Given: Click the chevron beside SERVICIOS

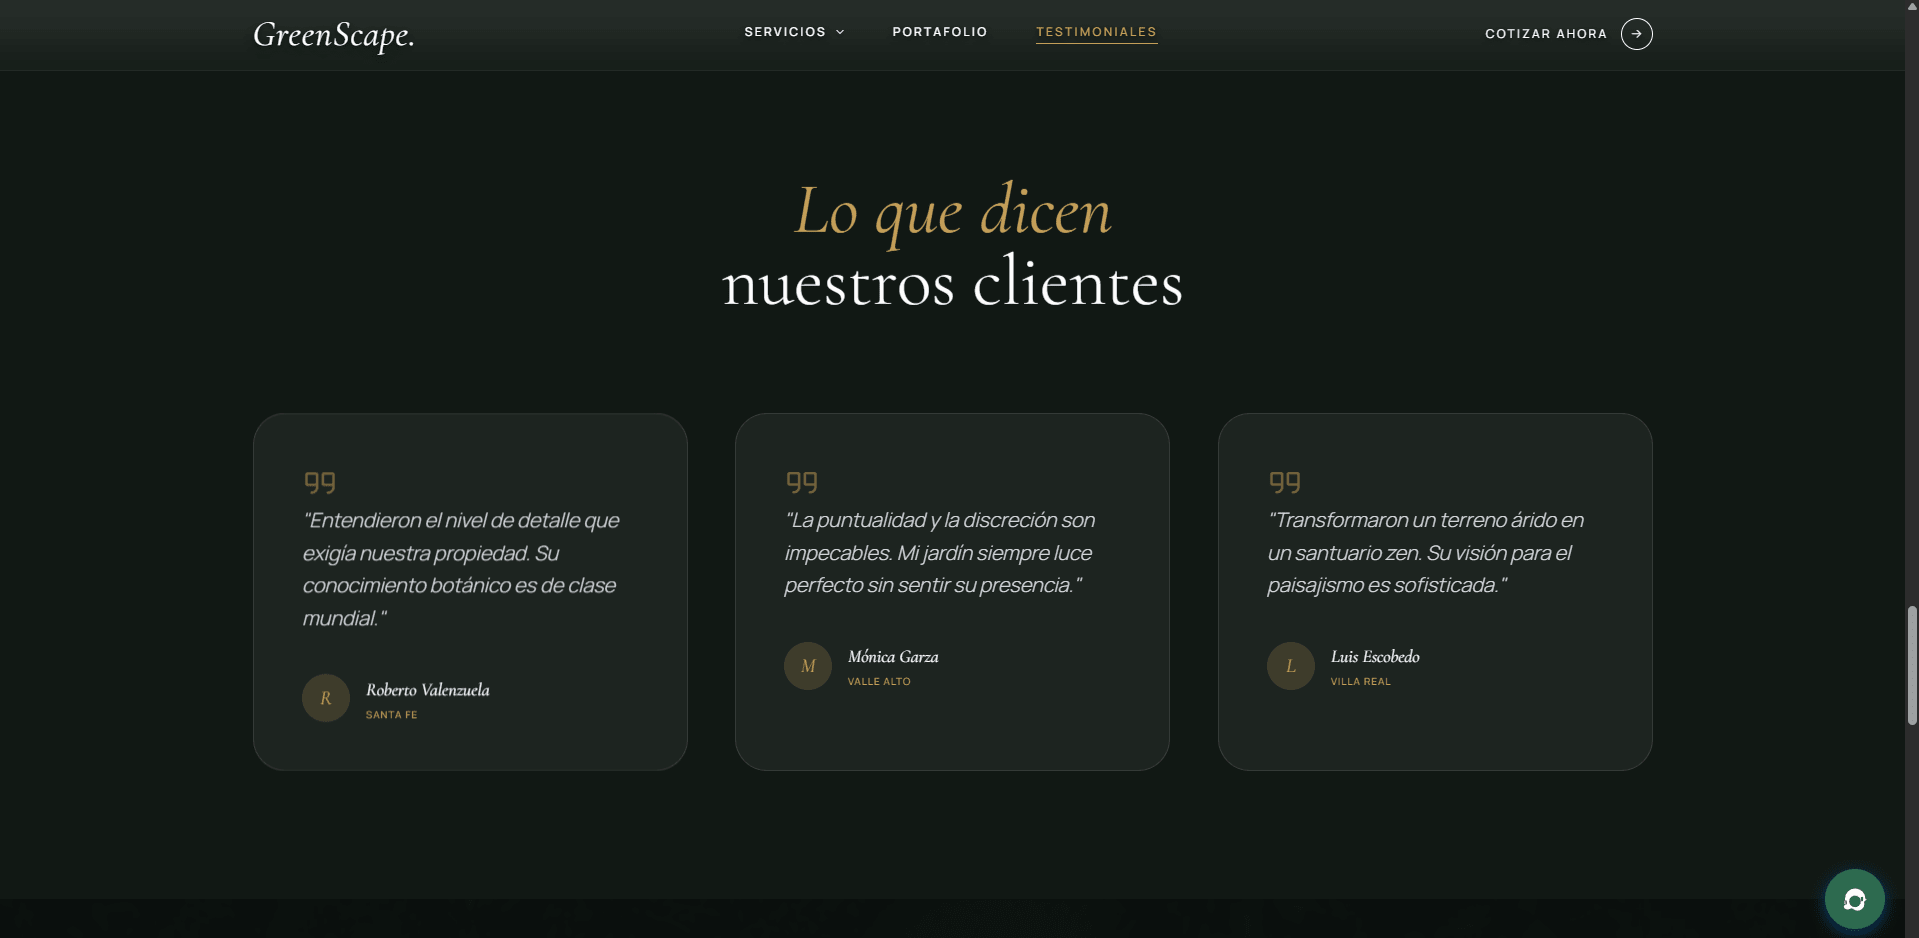Looking at the screenshot, I should (x=838, y=31).
